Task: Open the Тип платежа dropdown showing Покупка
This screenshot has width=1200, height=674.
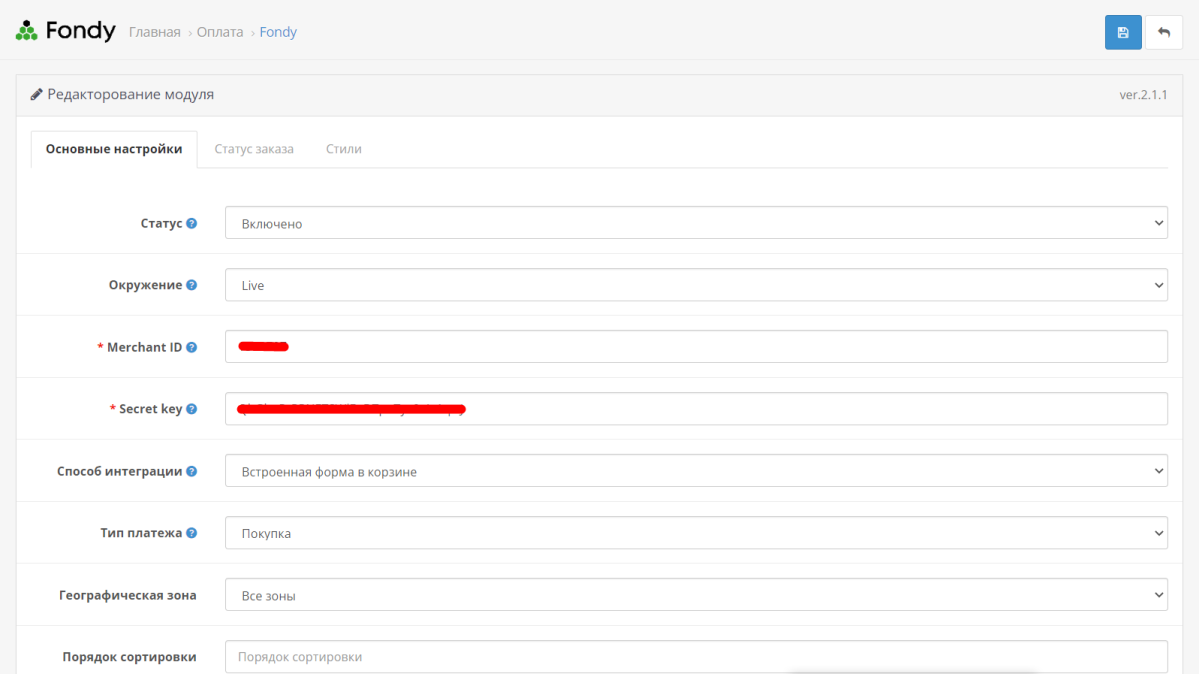Action: [x=696, y=533]
